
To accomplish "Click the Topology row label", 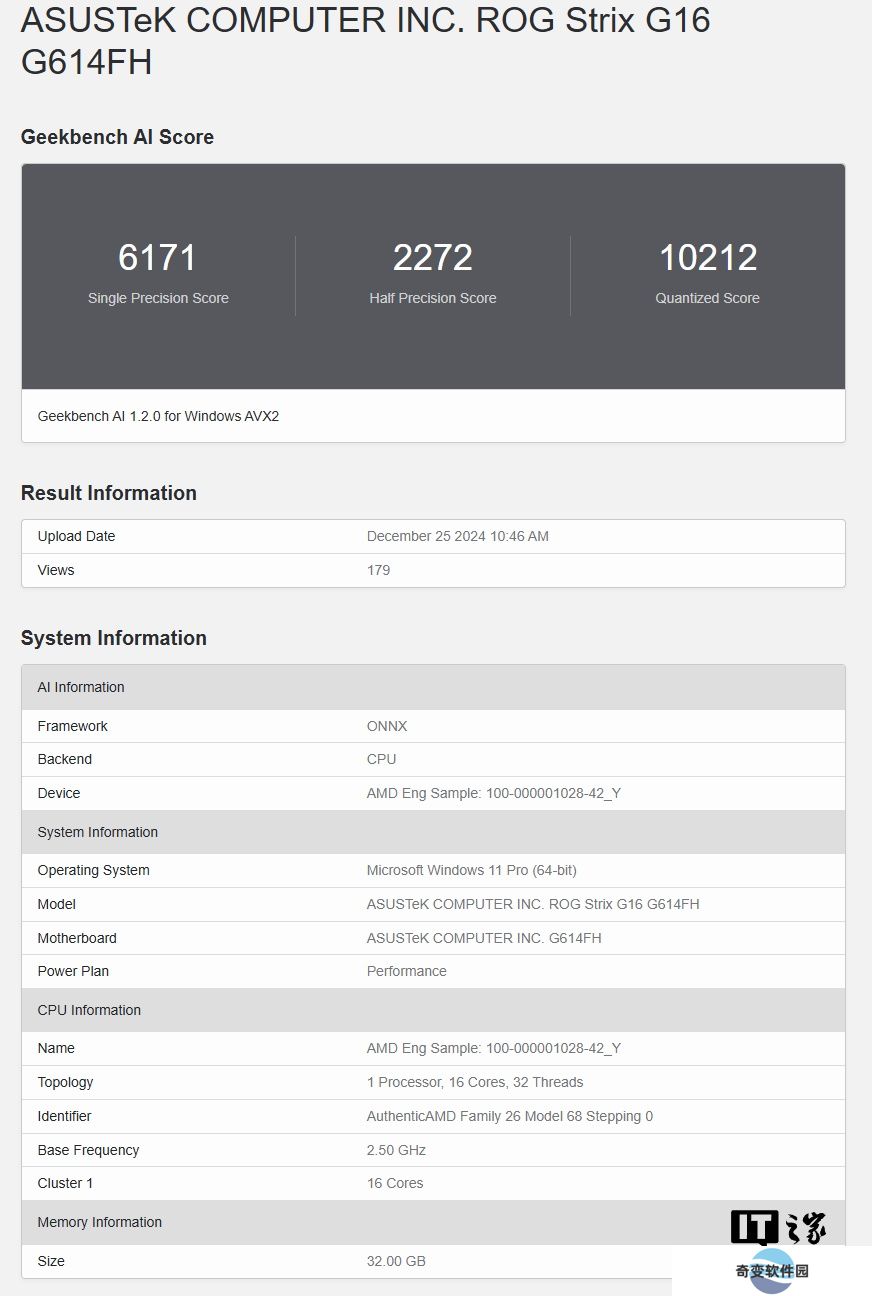I will click(x=65, y=1082).
